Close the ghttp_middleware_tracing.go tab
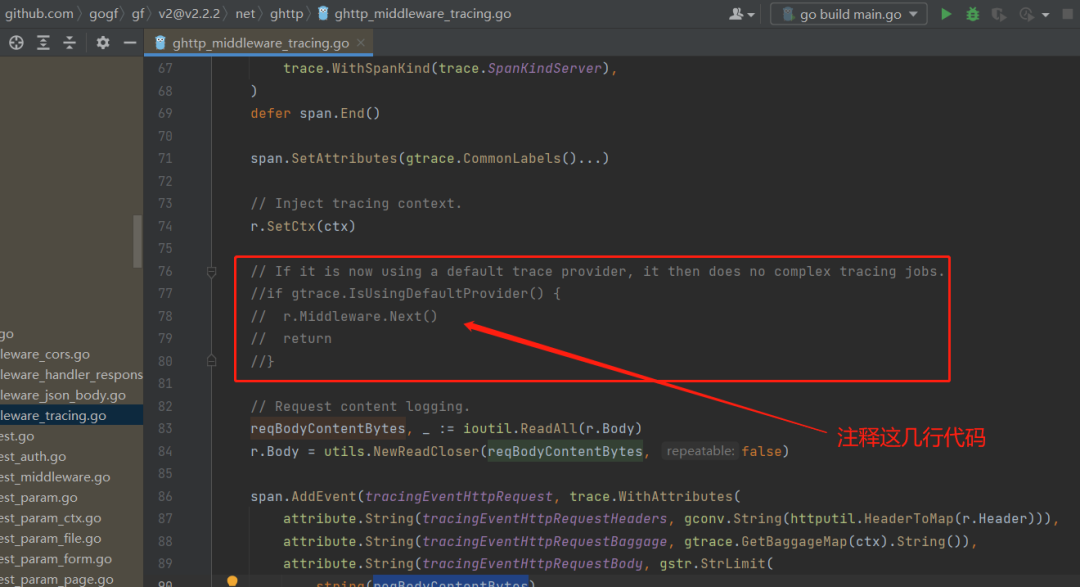 point(361,43)
